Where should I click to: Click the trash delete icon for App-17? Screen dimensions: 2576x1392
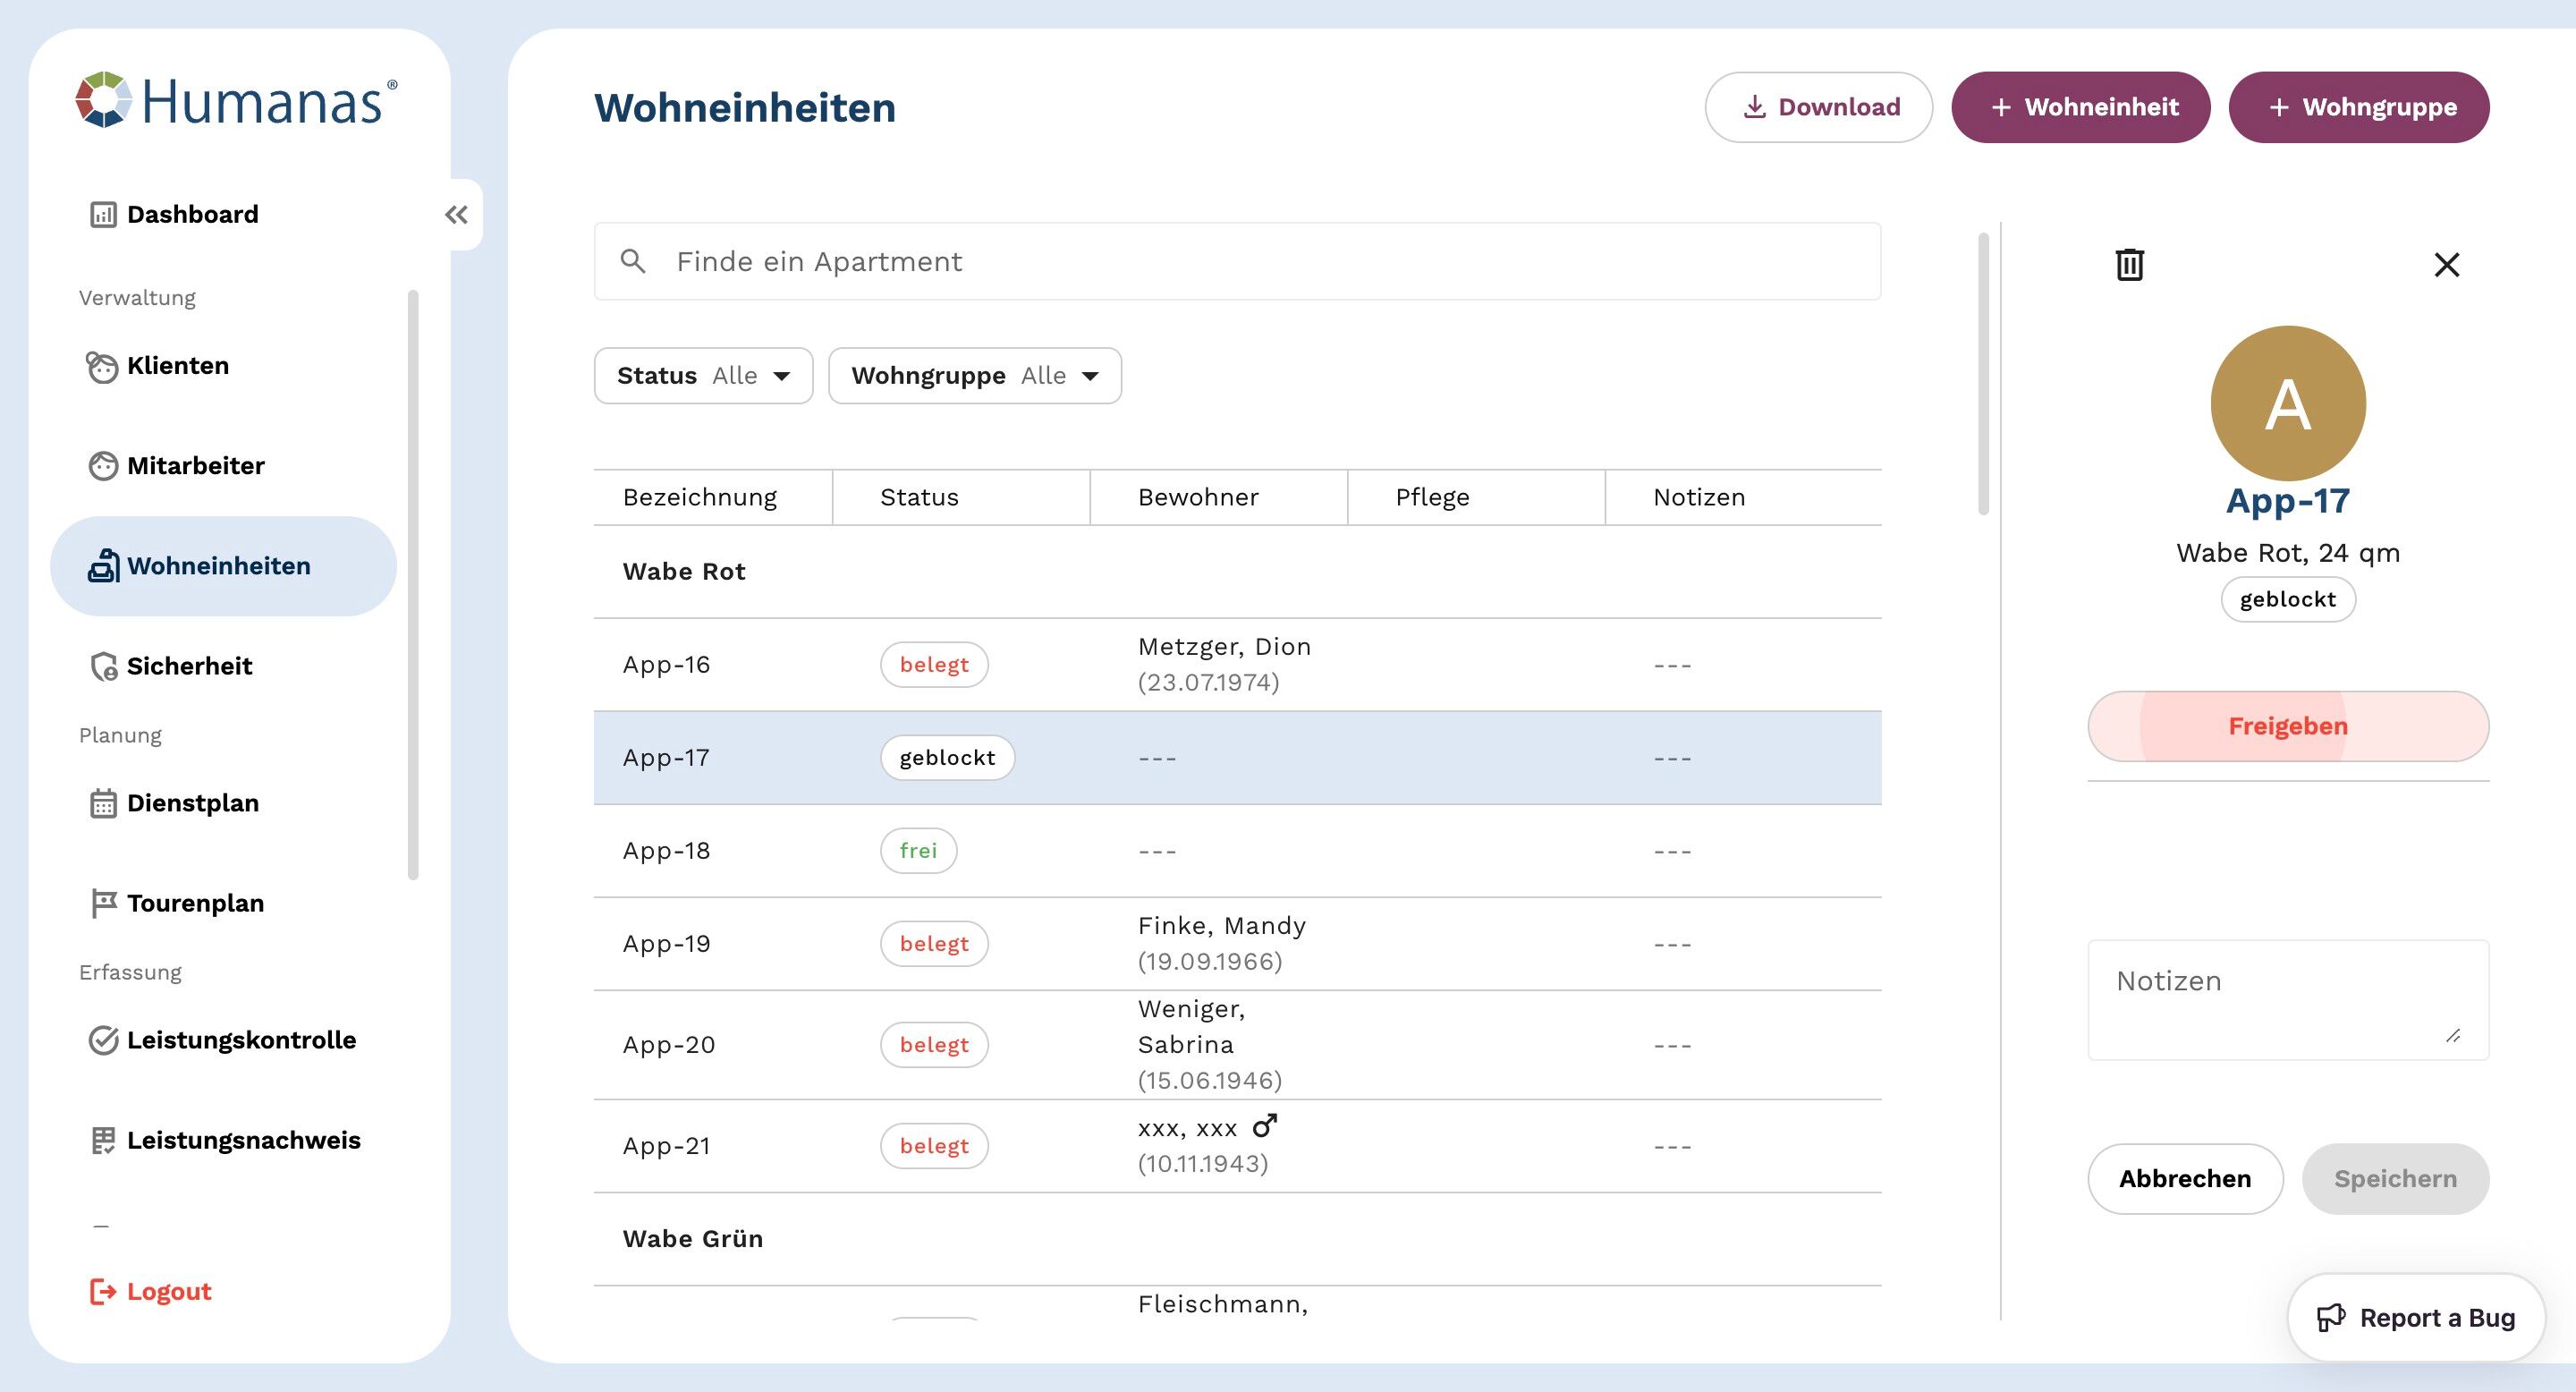[x=2129, y=265]
